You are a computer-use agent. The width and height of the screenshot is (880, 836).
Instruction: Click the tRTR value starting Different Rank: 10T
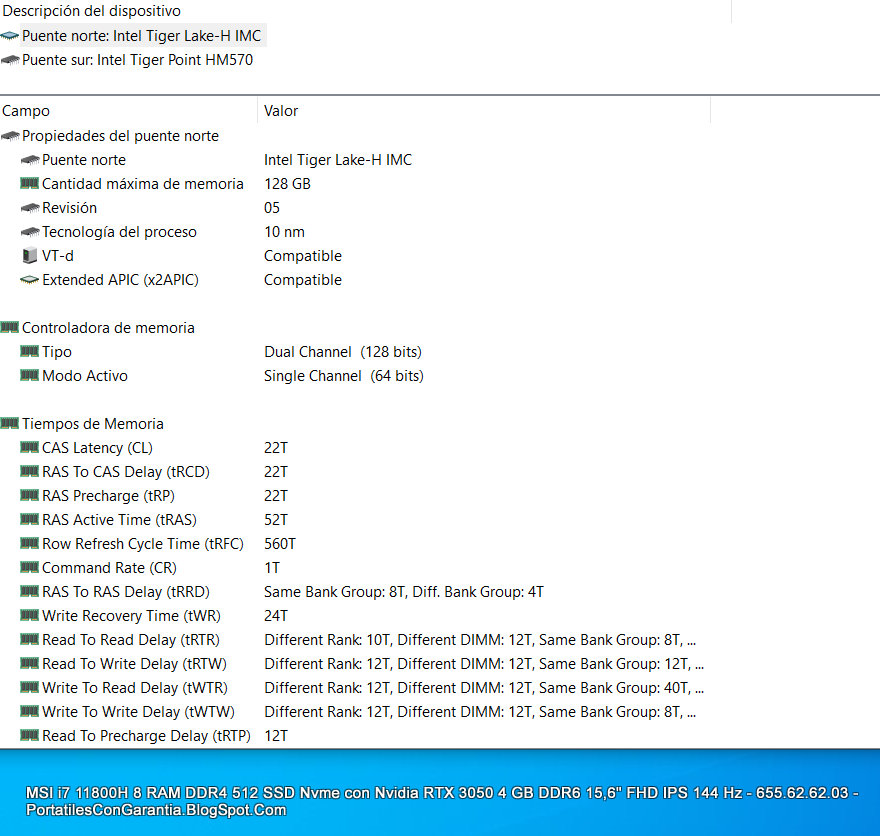coord(480,640)
